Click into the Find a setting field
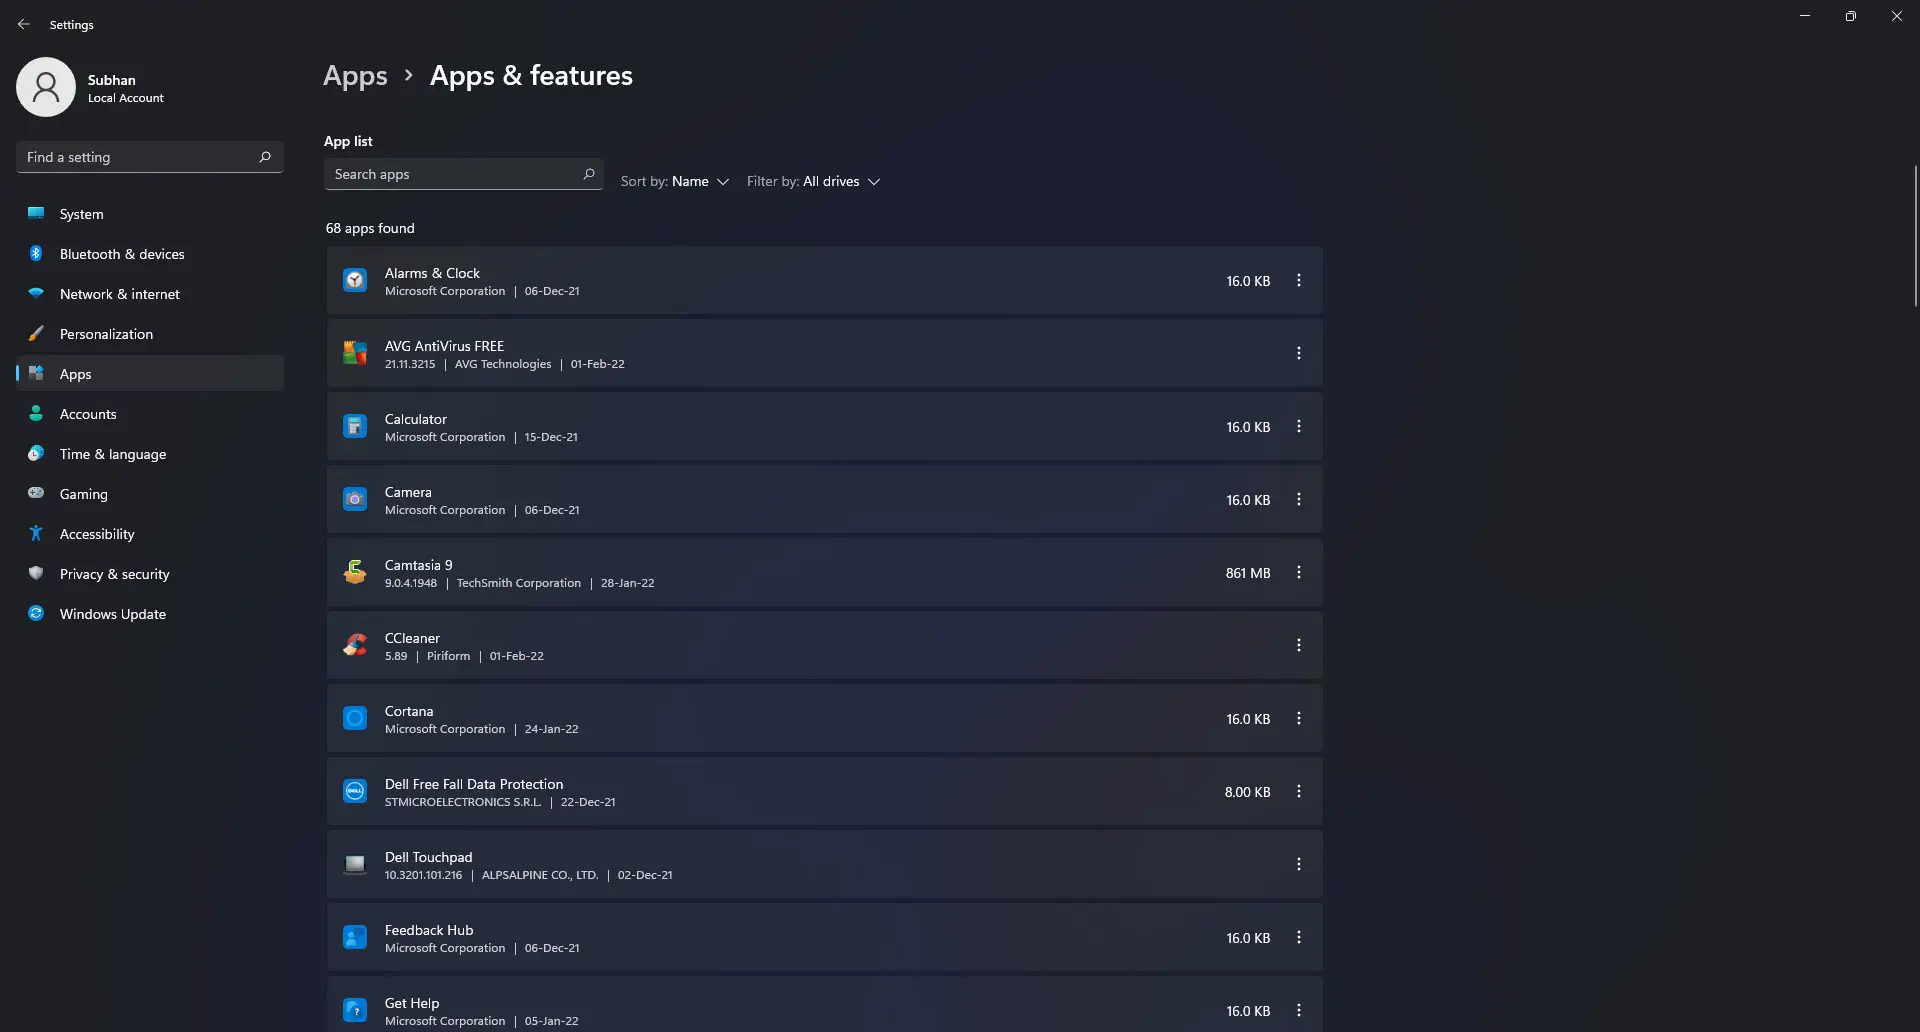The height and width of the screenshot is (1032, 1920). pyautogui.click(x=150, y=157)
